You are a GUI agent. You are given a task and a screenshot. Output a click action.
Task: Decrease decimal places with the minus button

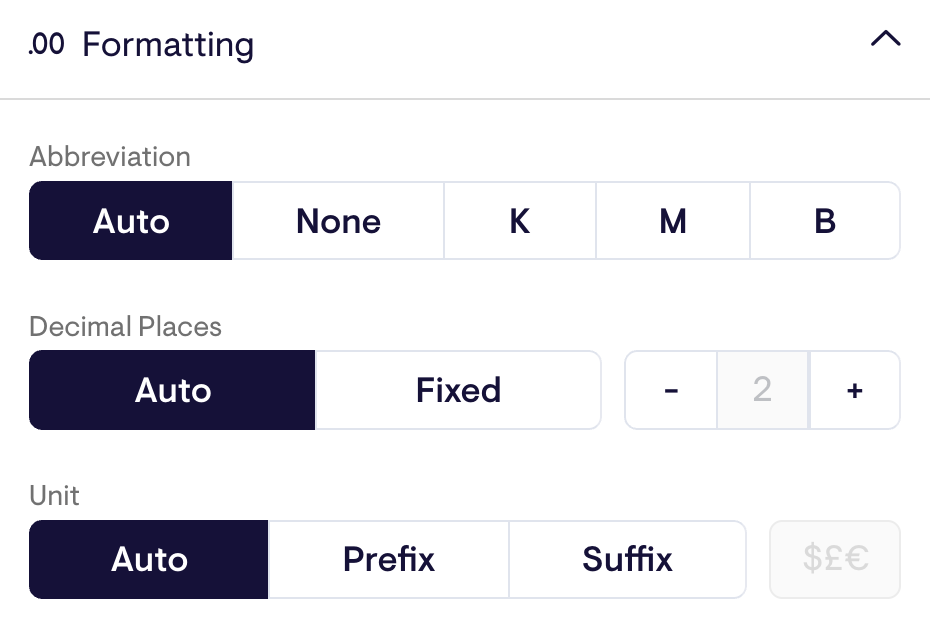tap(670, 390)
